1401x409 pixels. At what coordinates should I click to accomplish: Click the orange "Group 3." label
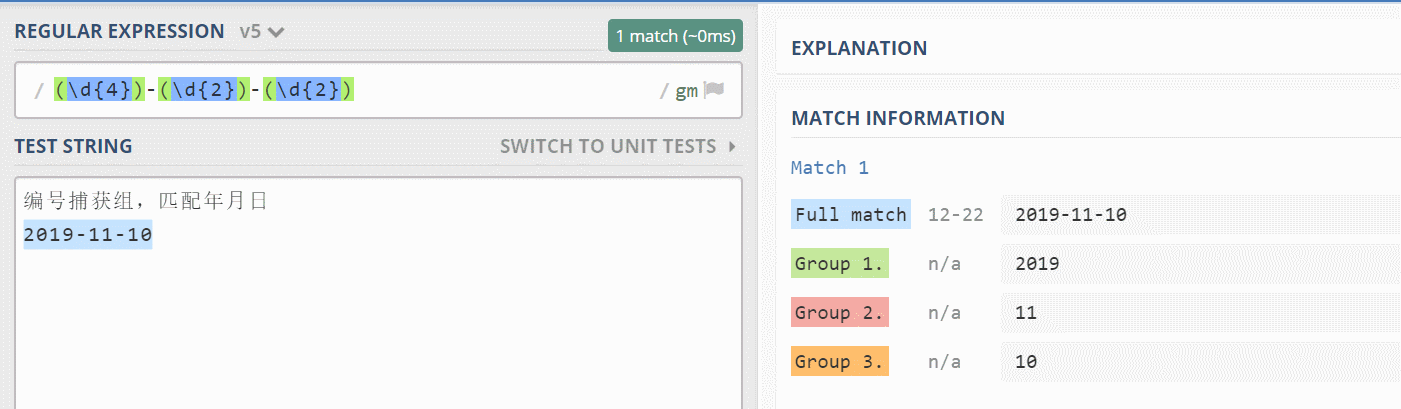pos(839,362)
